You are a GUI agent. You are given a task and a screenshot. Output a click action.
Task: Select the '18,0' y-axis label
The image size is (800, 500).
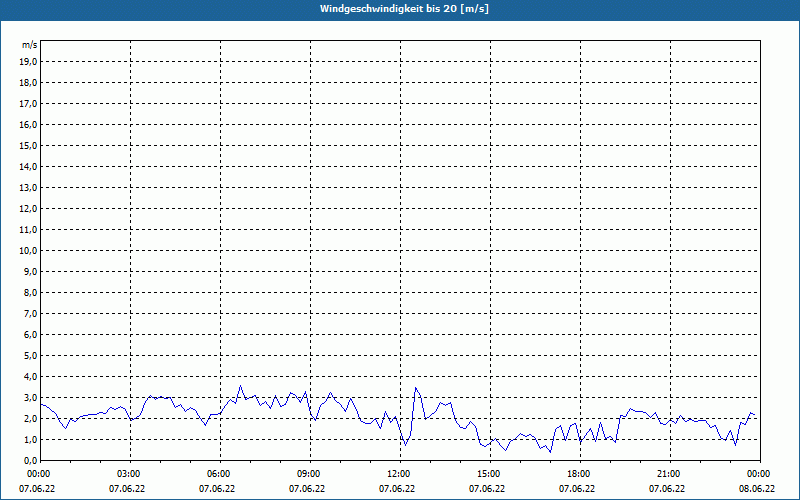point(28,83)
